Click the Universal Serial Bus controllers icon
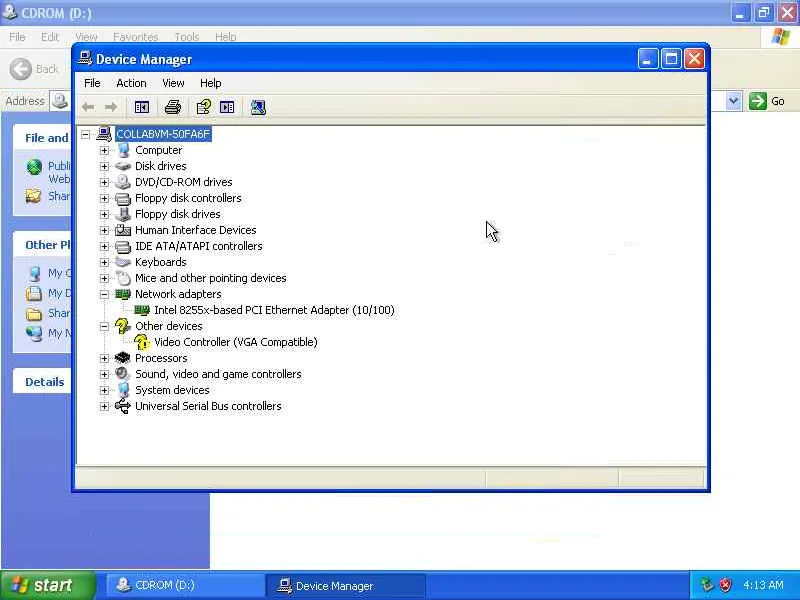 pyautogui.click(x=123, y=406)
